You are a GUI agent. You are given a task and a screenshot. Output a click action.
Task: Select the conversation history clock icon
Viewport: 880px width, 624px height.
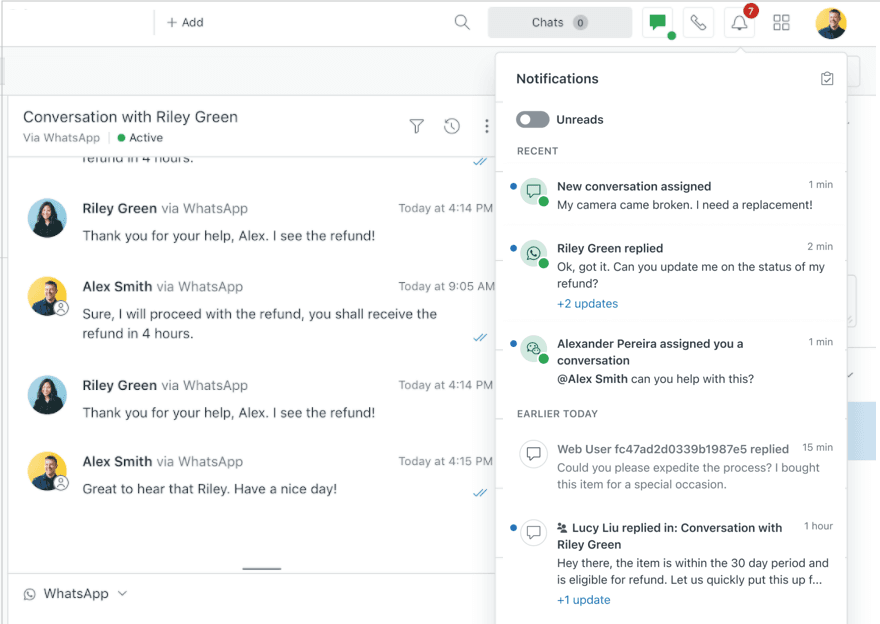(451, 126)
